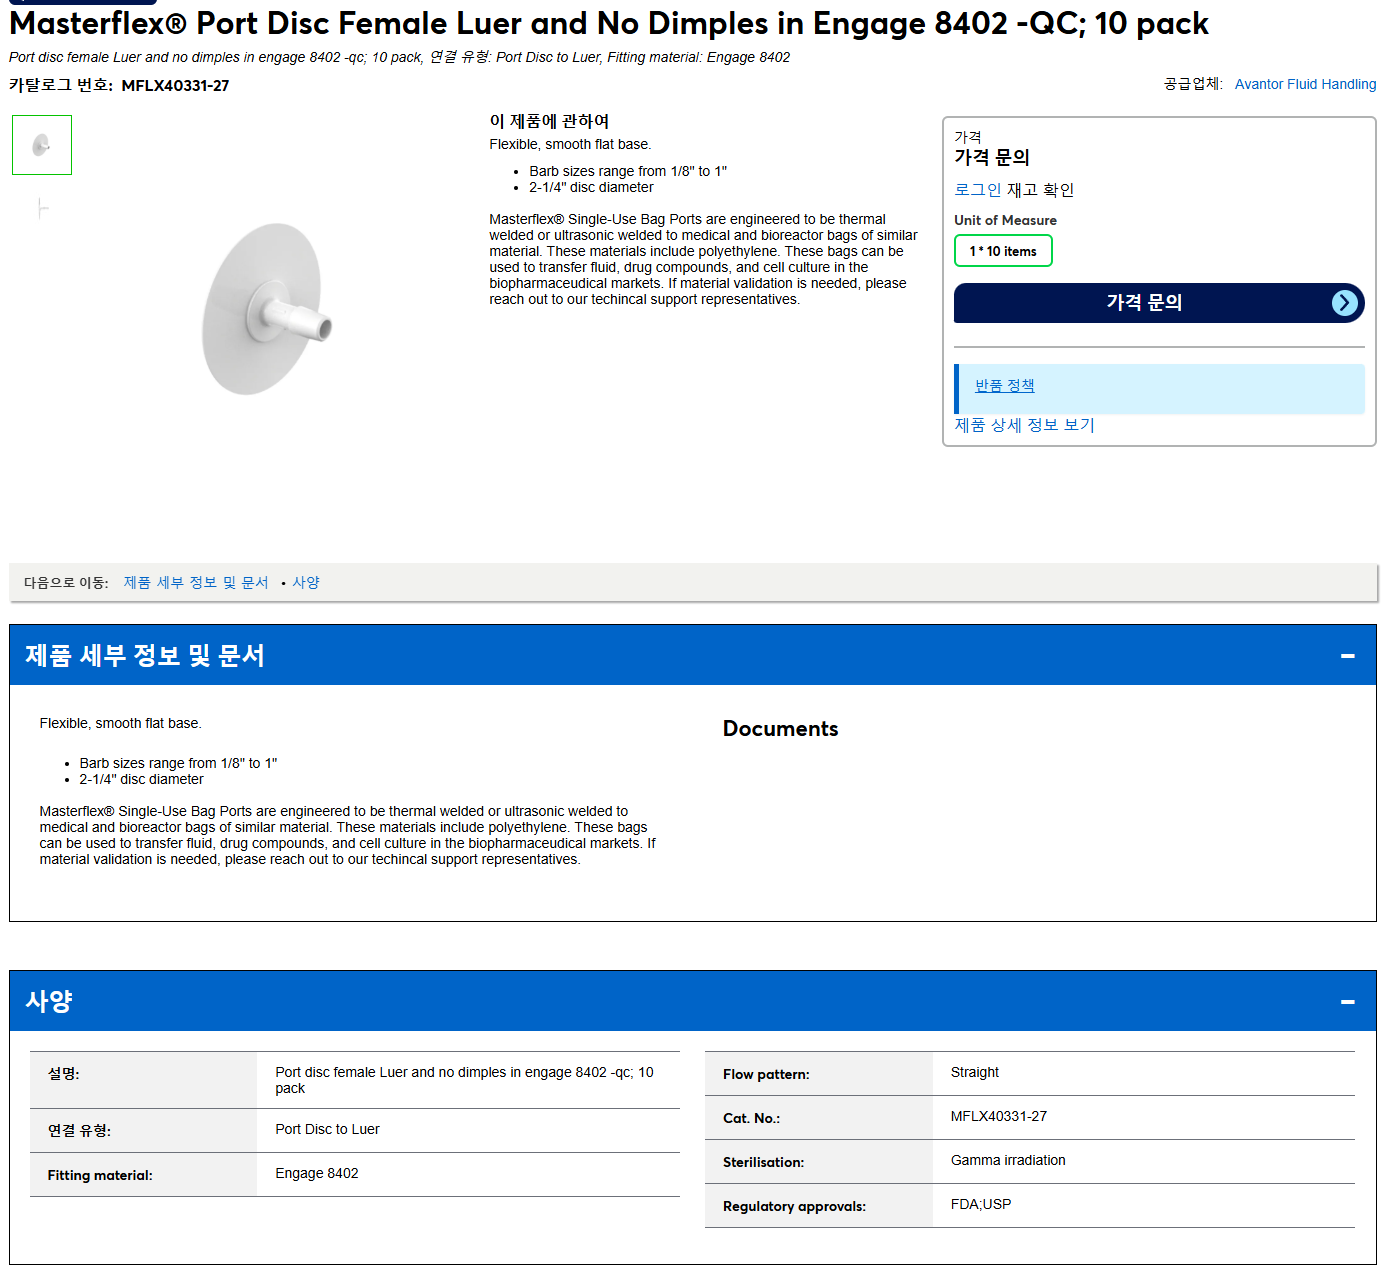1384x1286 pixels.
Task: Click the Unit of Measure label
Action: (x=1005, y=220)
